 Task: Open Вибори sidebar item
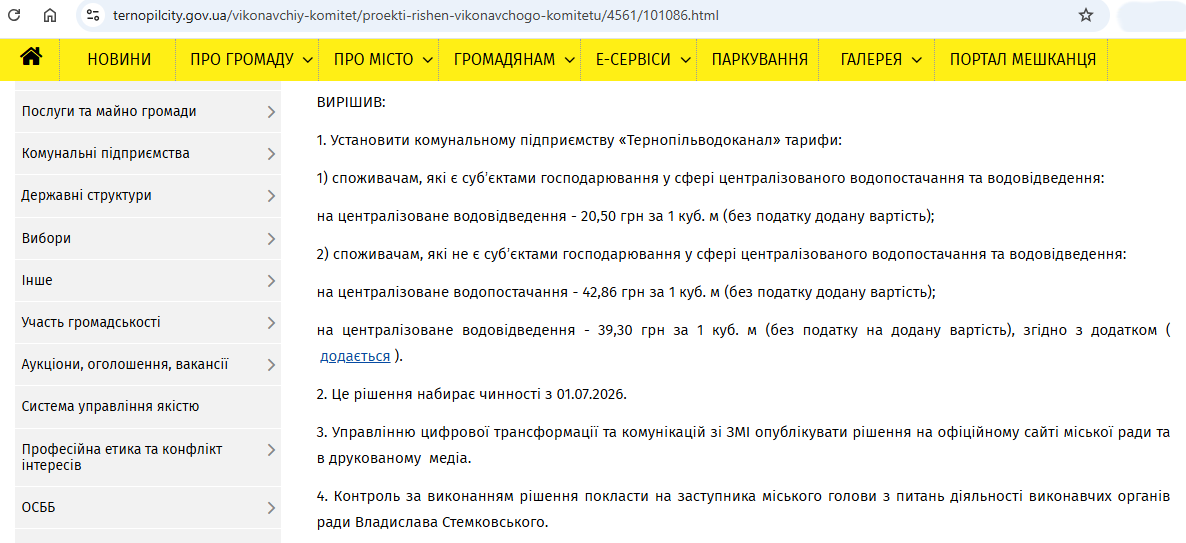pyautogui.click(x=147, y=238)
